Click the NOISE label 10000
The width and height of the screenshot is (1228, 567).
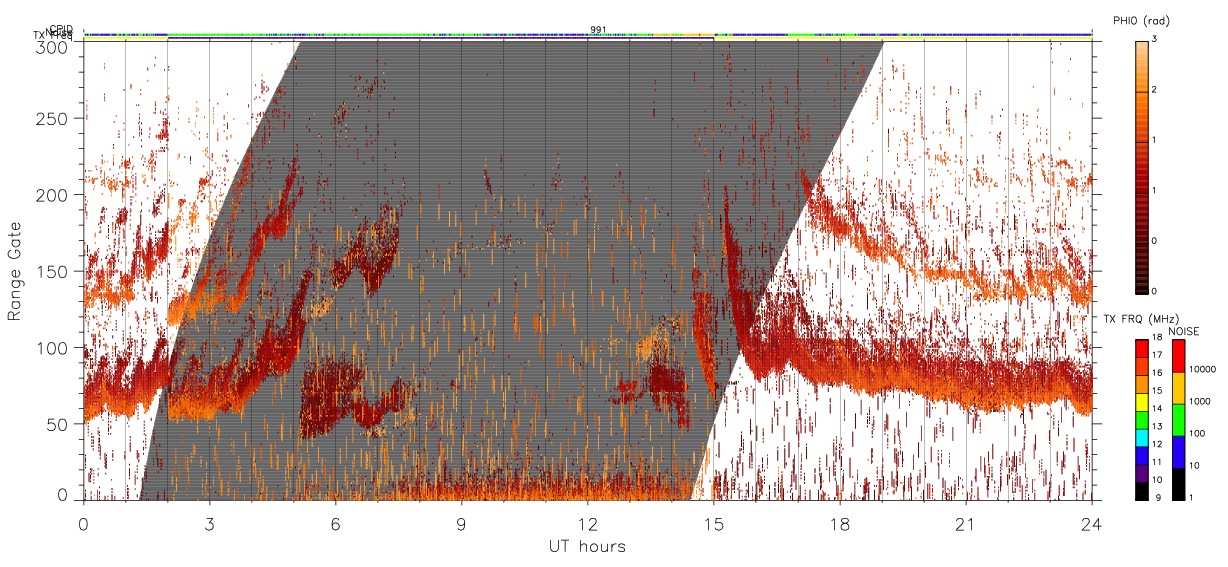click(1201, 371)
